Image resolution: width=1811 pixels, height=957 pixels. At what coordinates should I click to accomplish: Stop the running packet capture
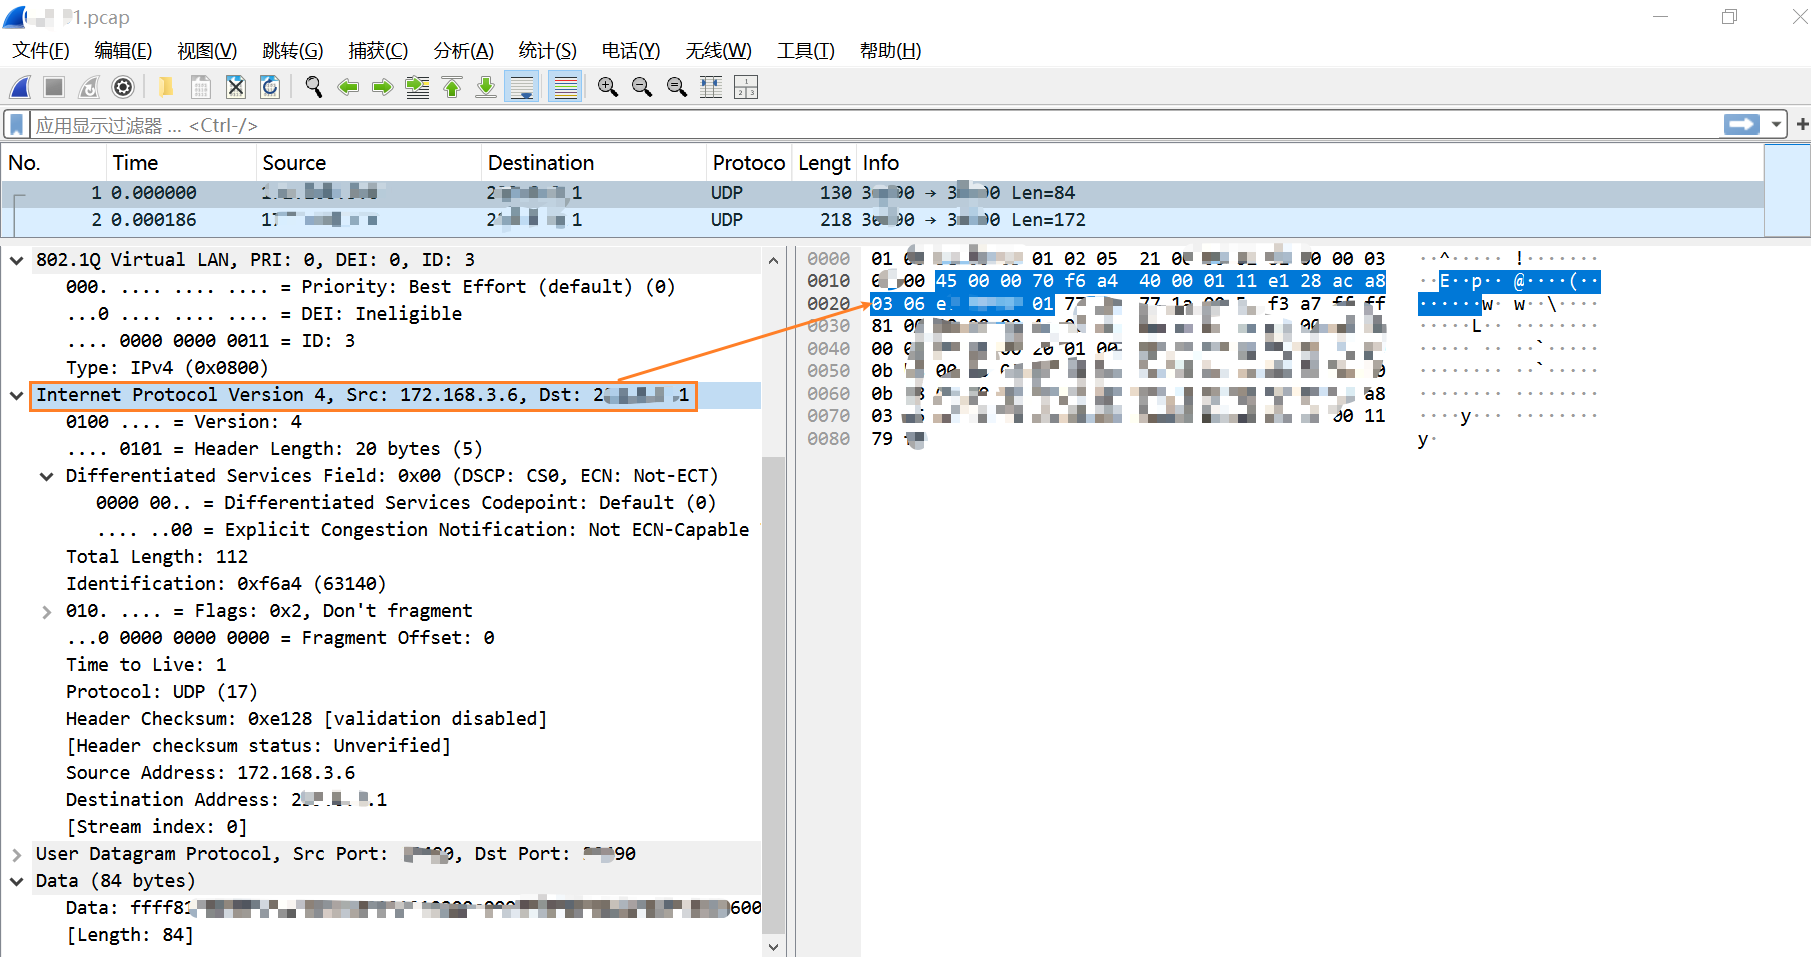54,87
